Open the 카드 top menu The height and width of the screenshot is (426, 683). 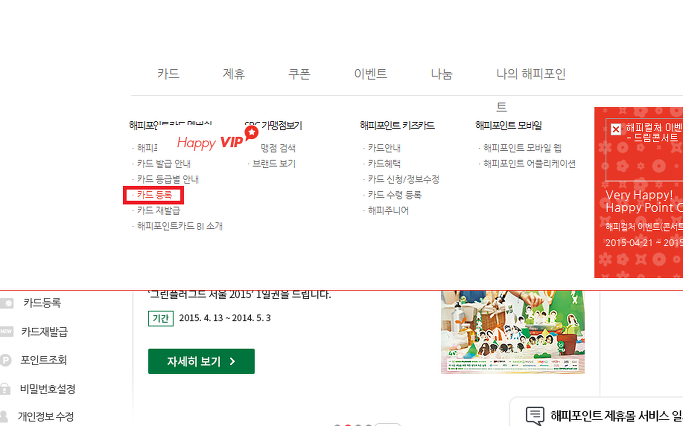pyautogui.click(x=168, y=74)
